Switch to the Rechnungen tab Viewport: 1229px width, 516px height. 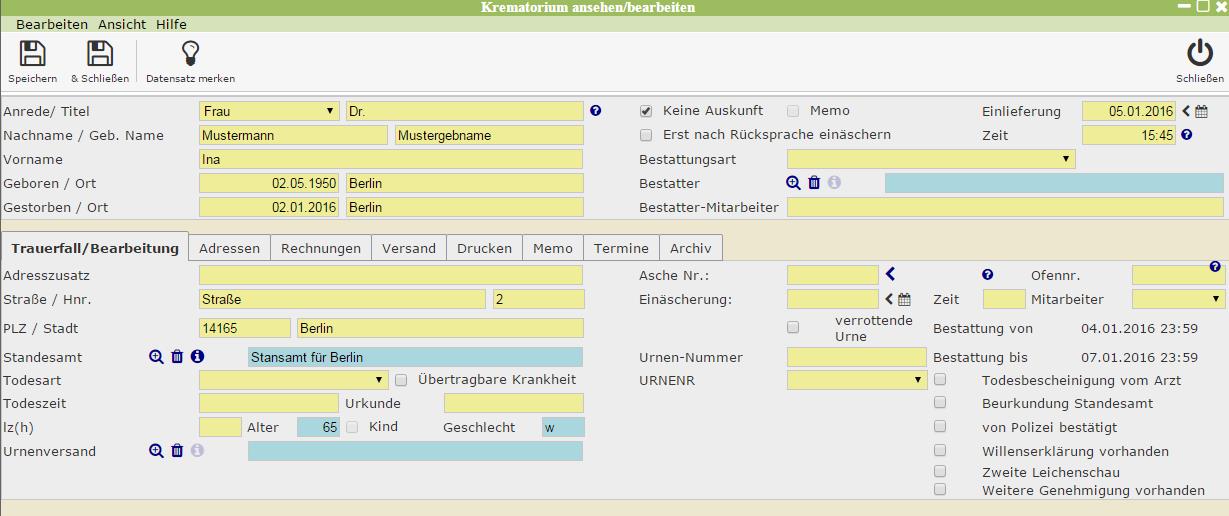(x=320, y=248)
